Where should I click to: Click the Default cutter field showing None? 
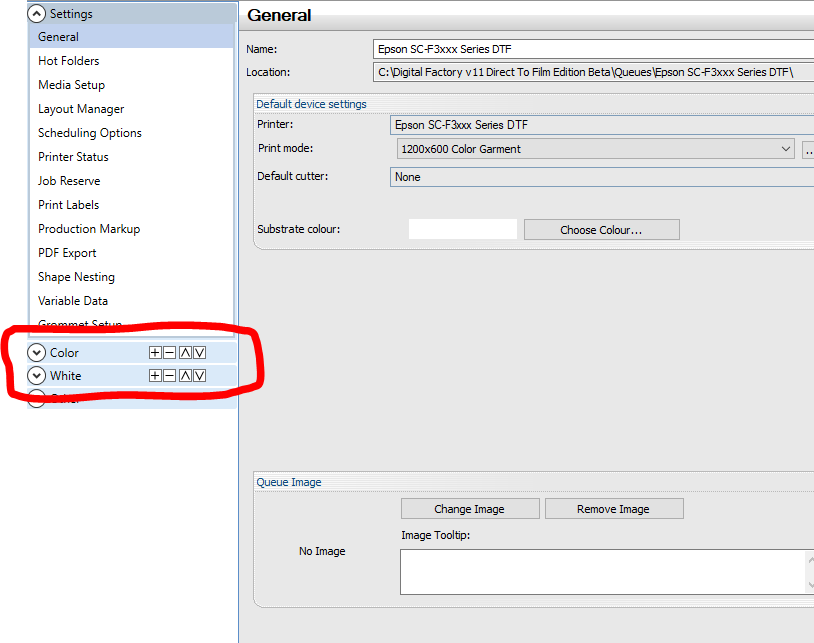602,177
